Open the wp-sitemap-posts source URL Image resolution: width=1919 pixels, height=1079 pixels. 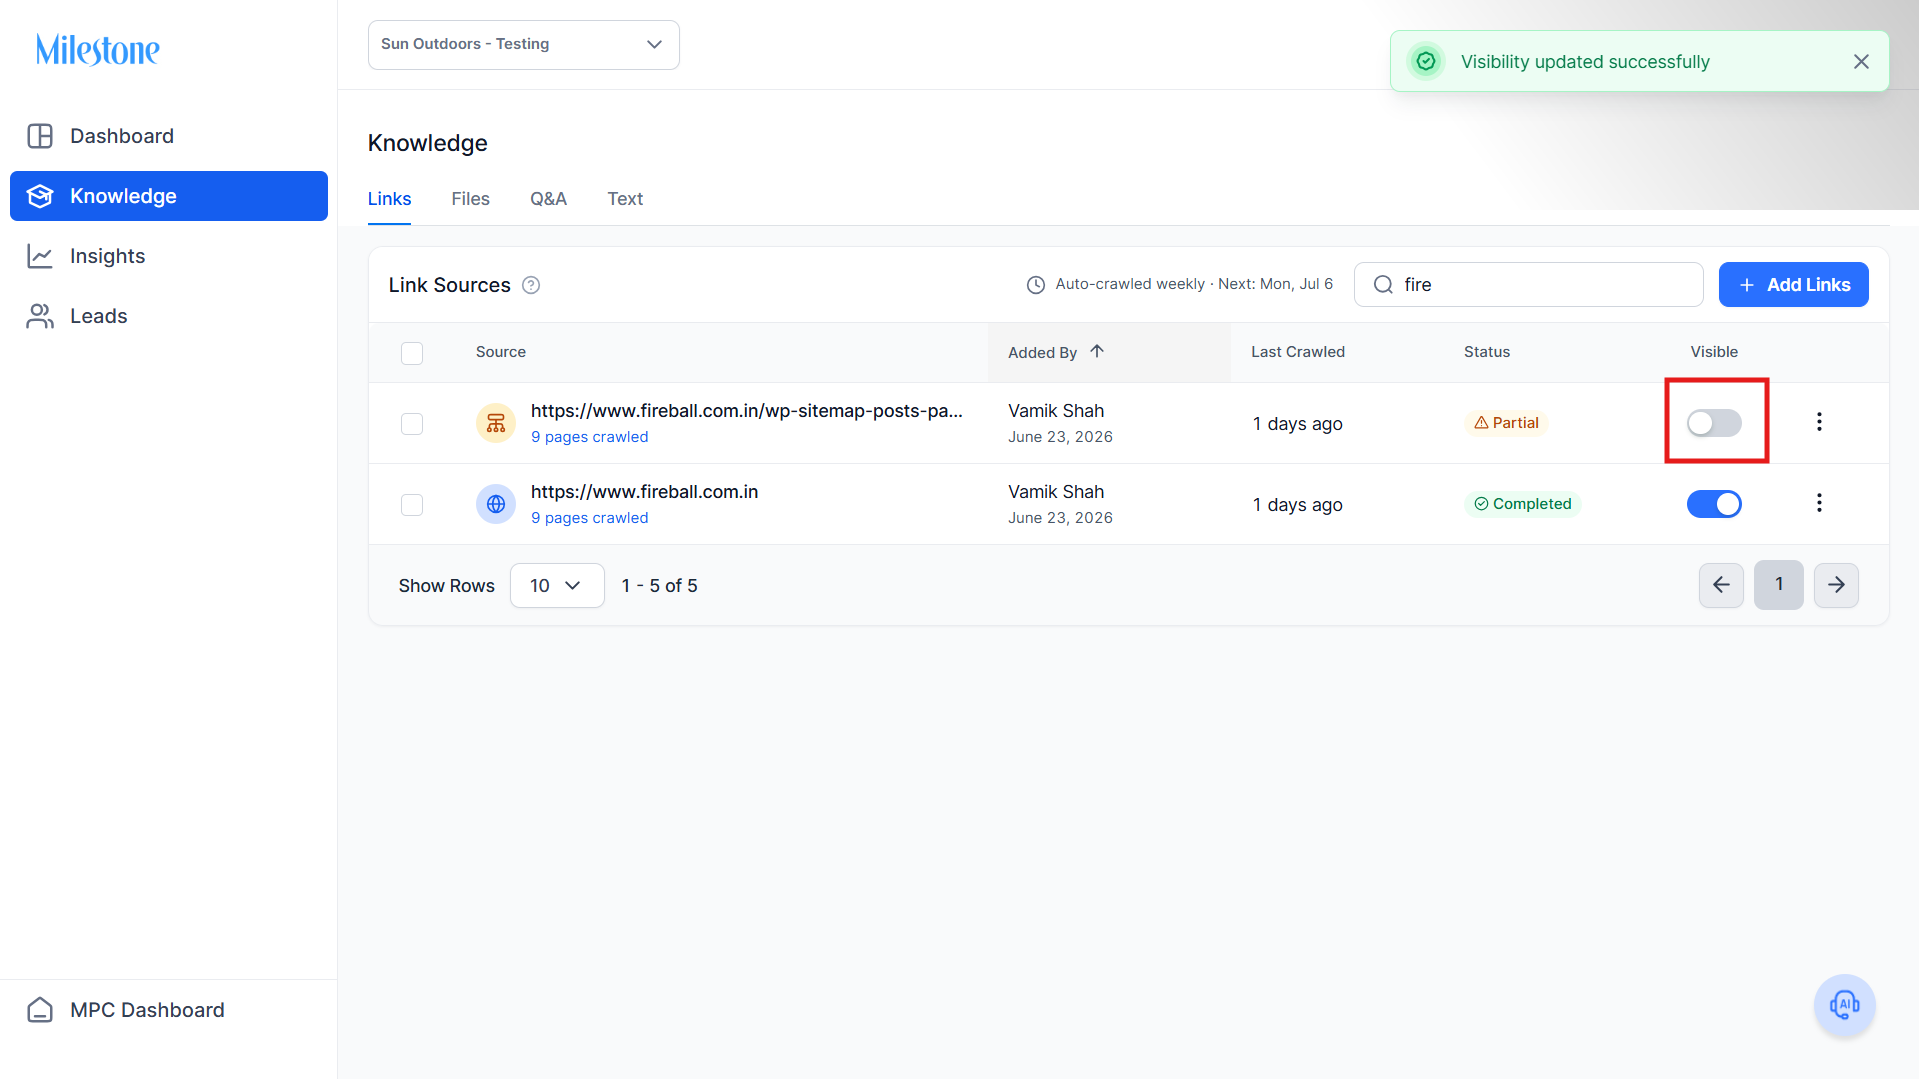coord(746,411)
